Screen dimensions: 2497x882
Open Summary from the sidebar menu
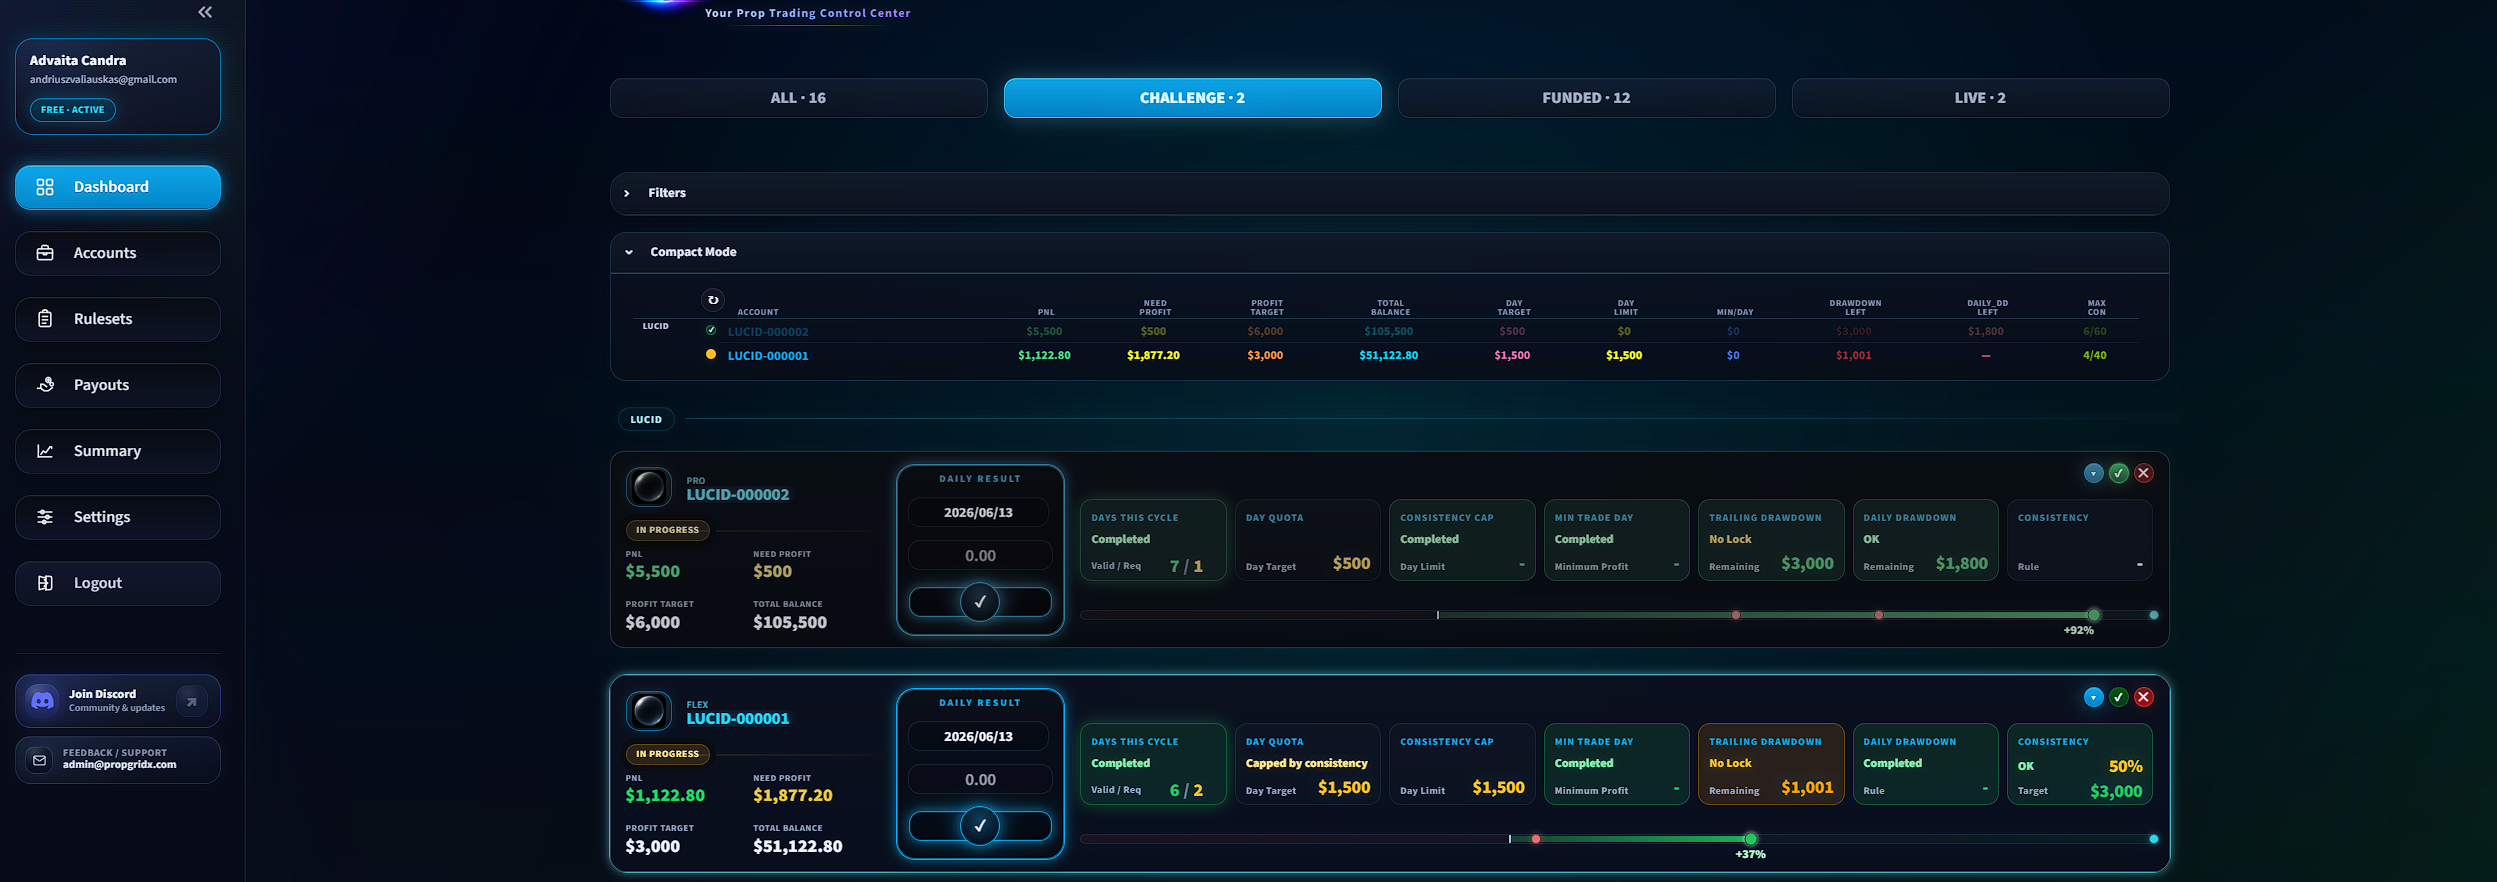click(118, 451)
